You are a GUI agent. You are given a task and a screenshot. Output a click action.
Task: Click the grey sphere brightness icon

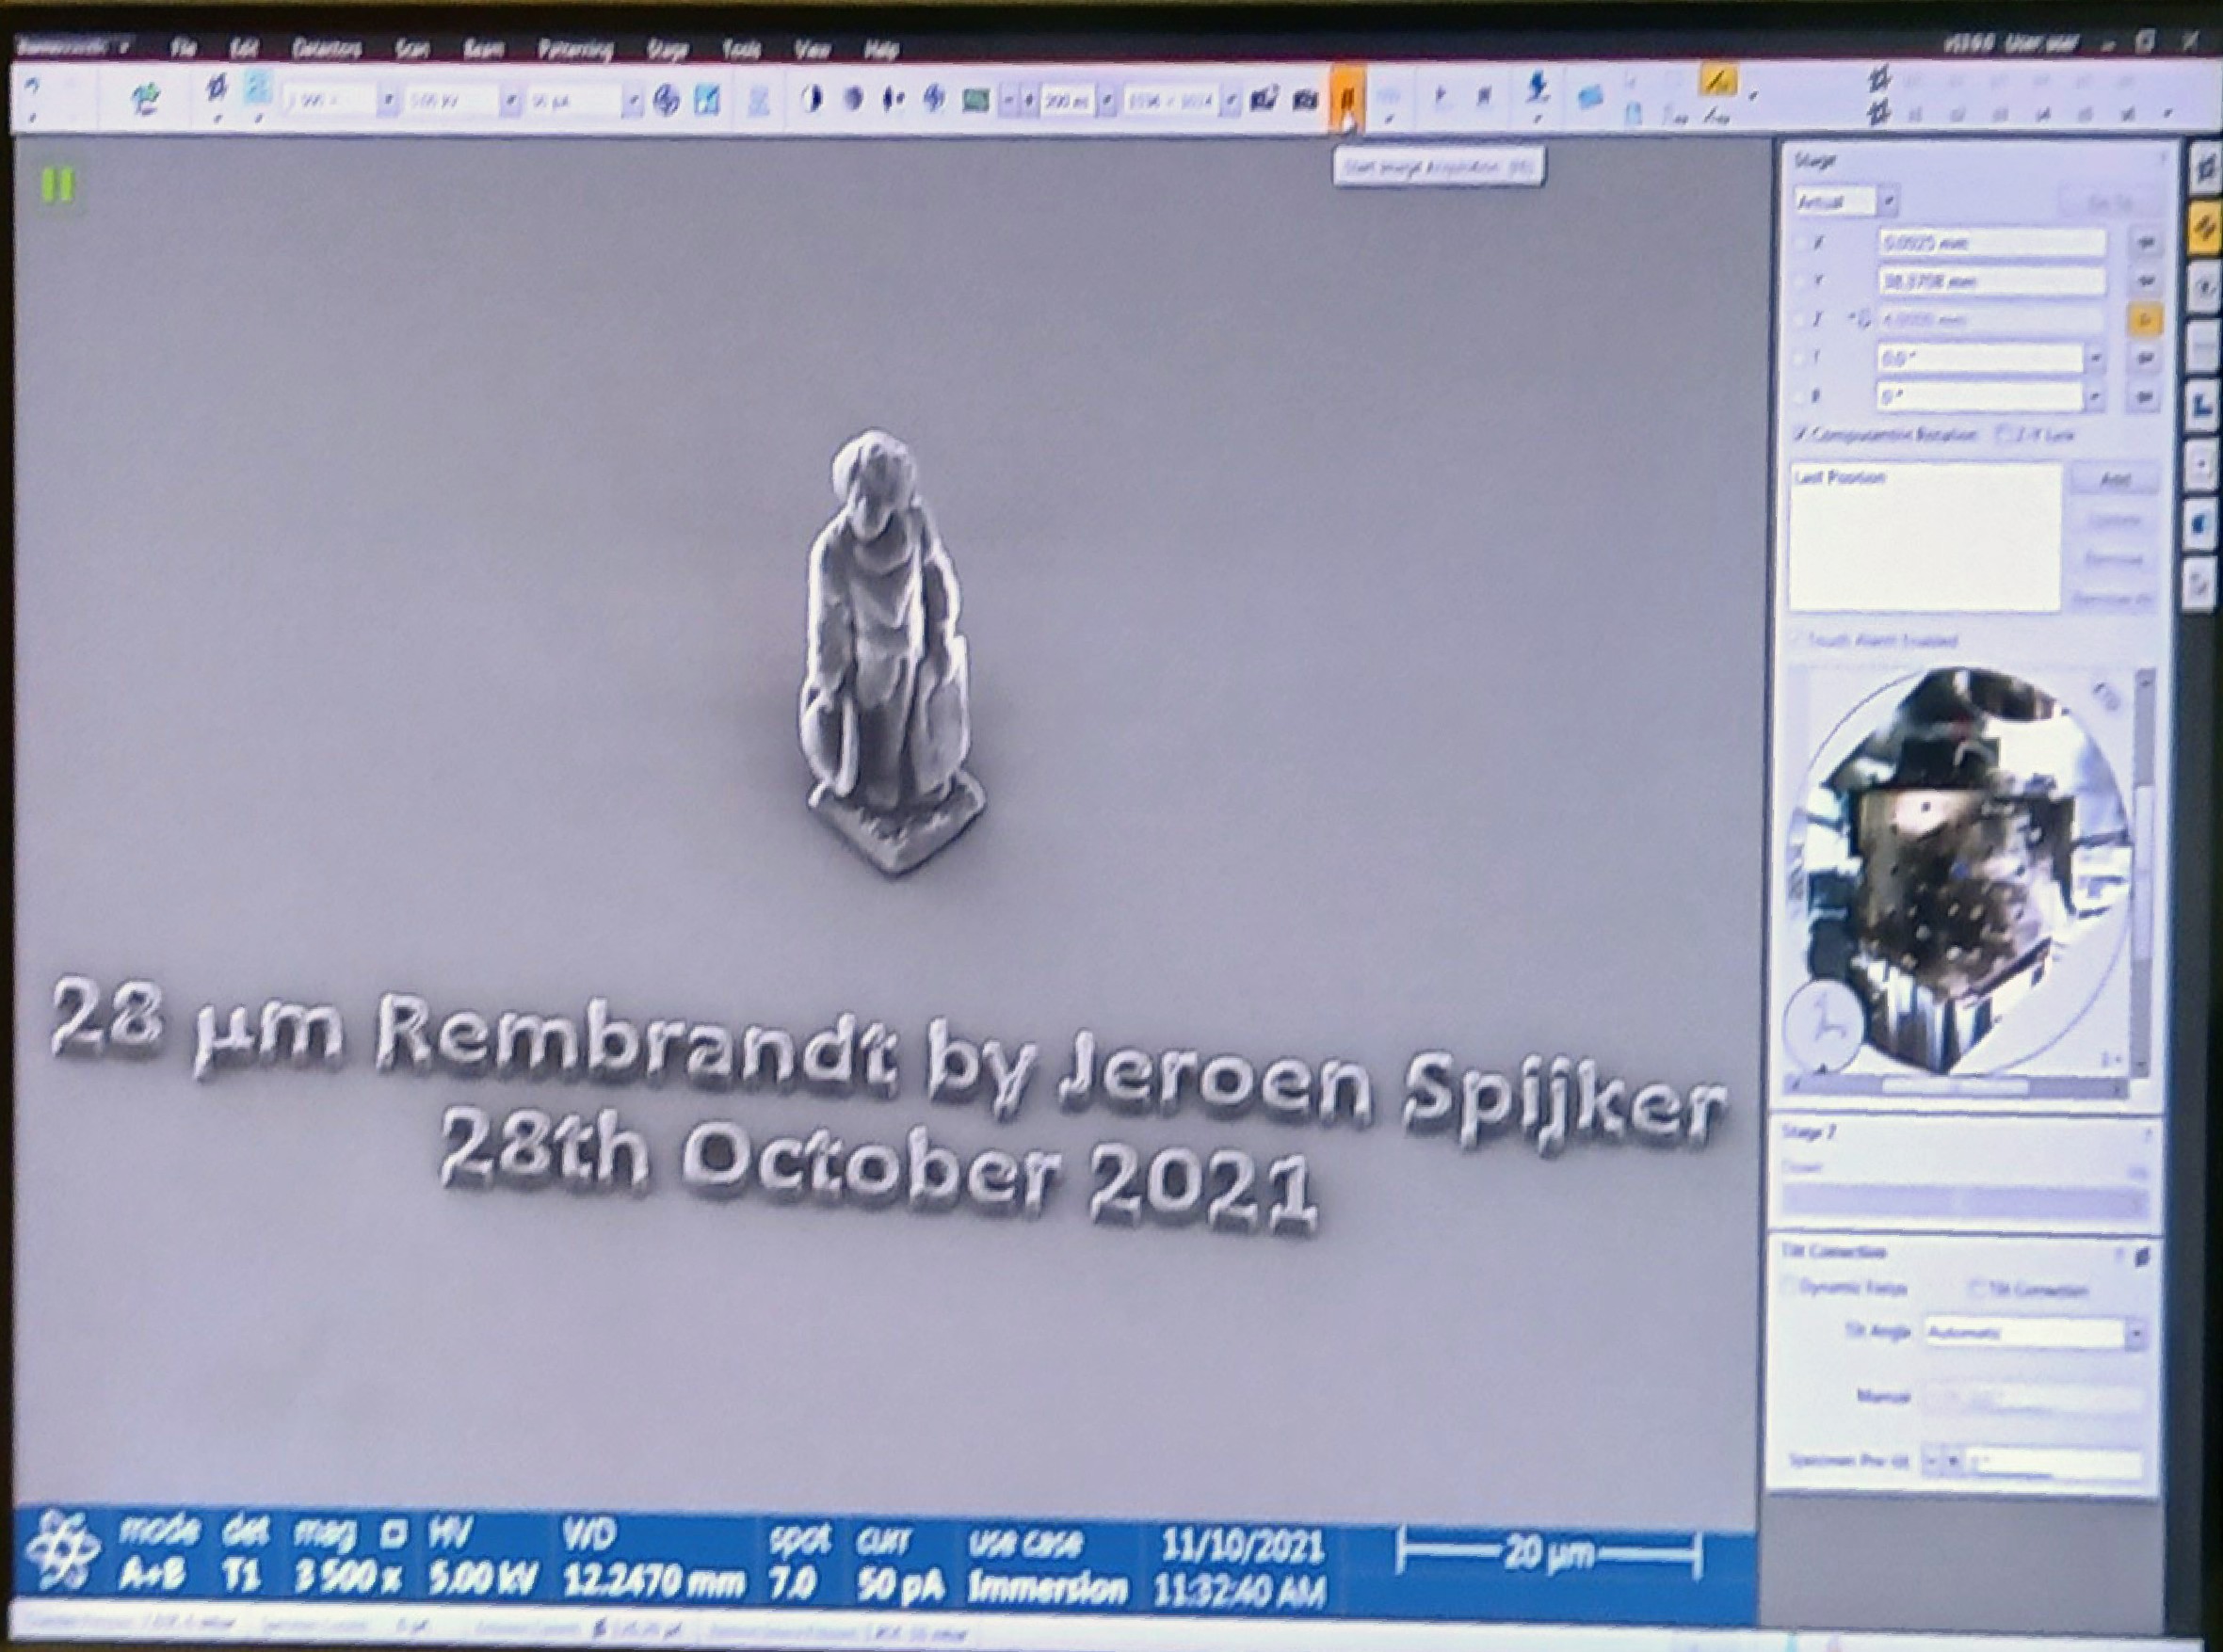(x=853, y=98)
